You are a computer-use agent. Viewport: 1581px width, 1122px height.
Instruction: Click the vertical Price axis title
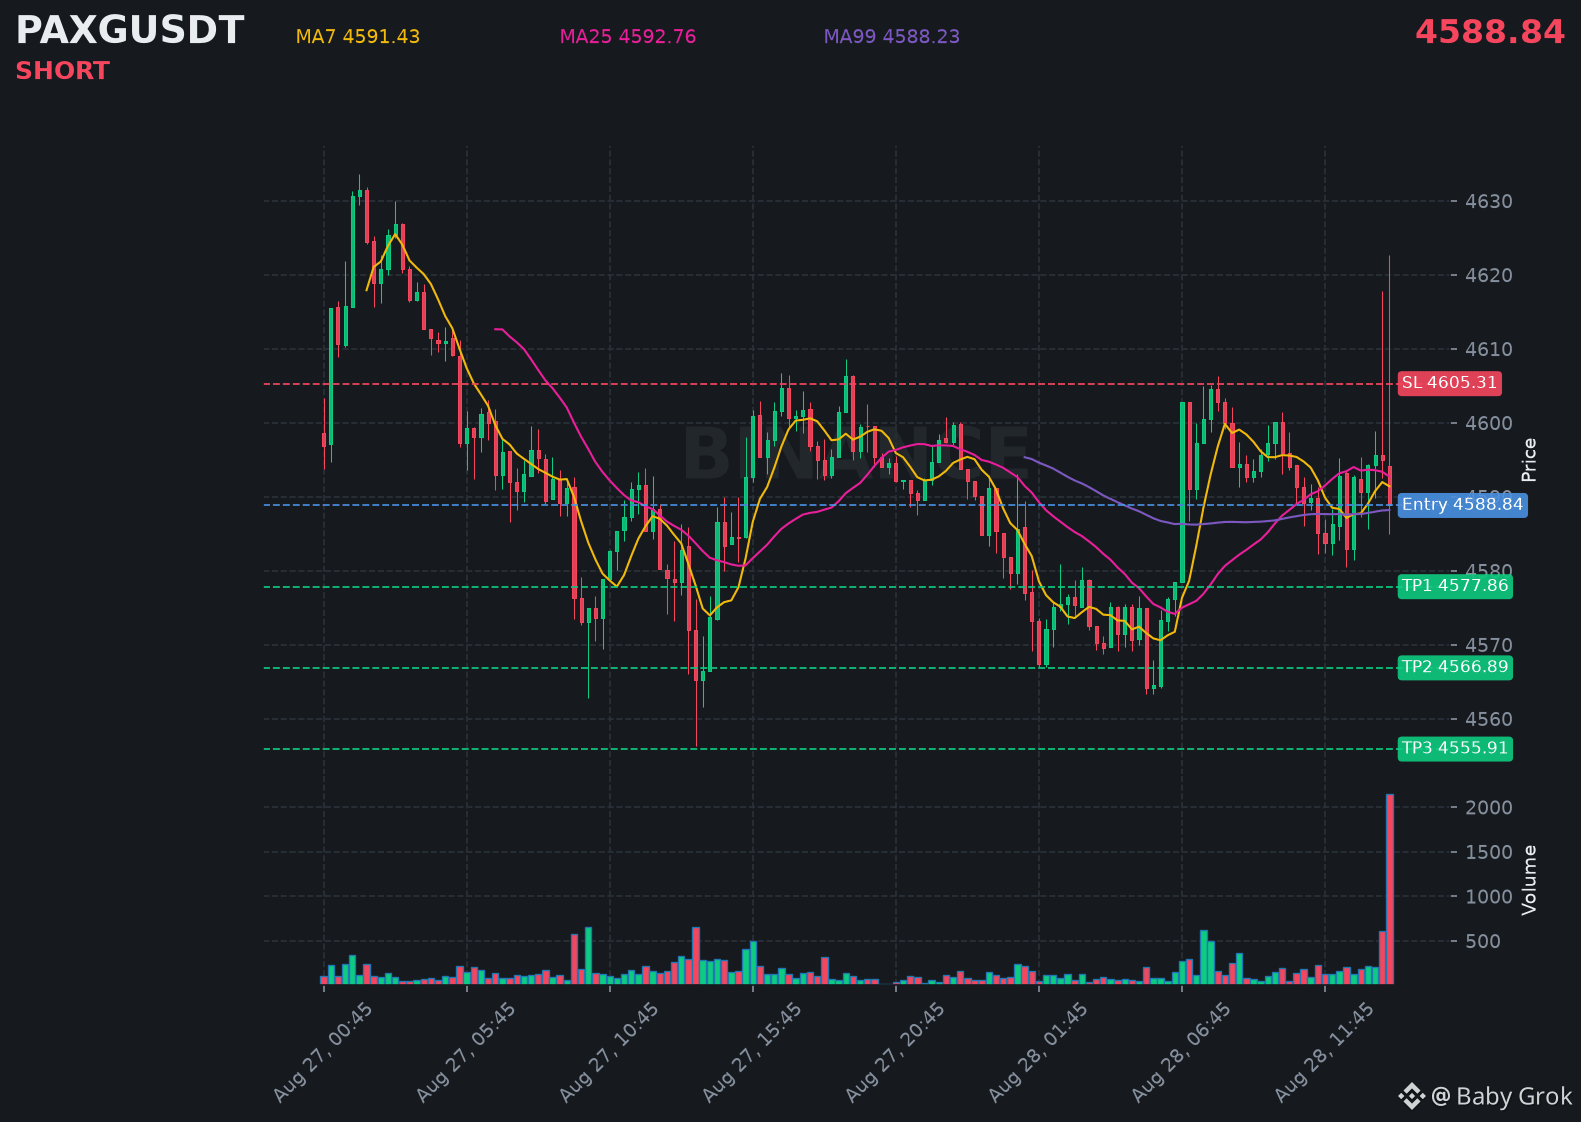pos(1529,460)
